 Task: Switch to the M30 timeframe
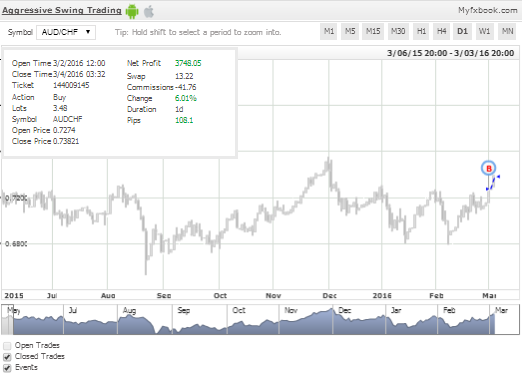click(x=398, y=32)
